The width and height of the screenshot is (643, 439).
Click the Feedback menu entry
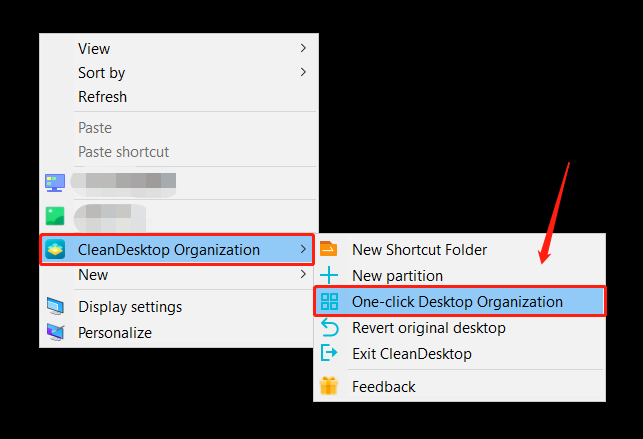383,387
